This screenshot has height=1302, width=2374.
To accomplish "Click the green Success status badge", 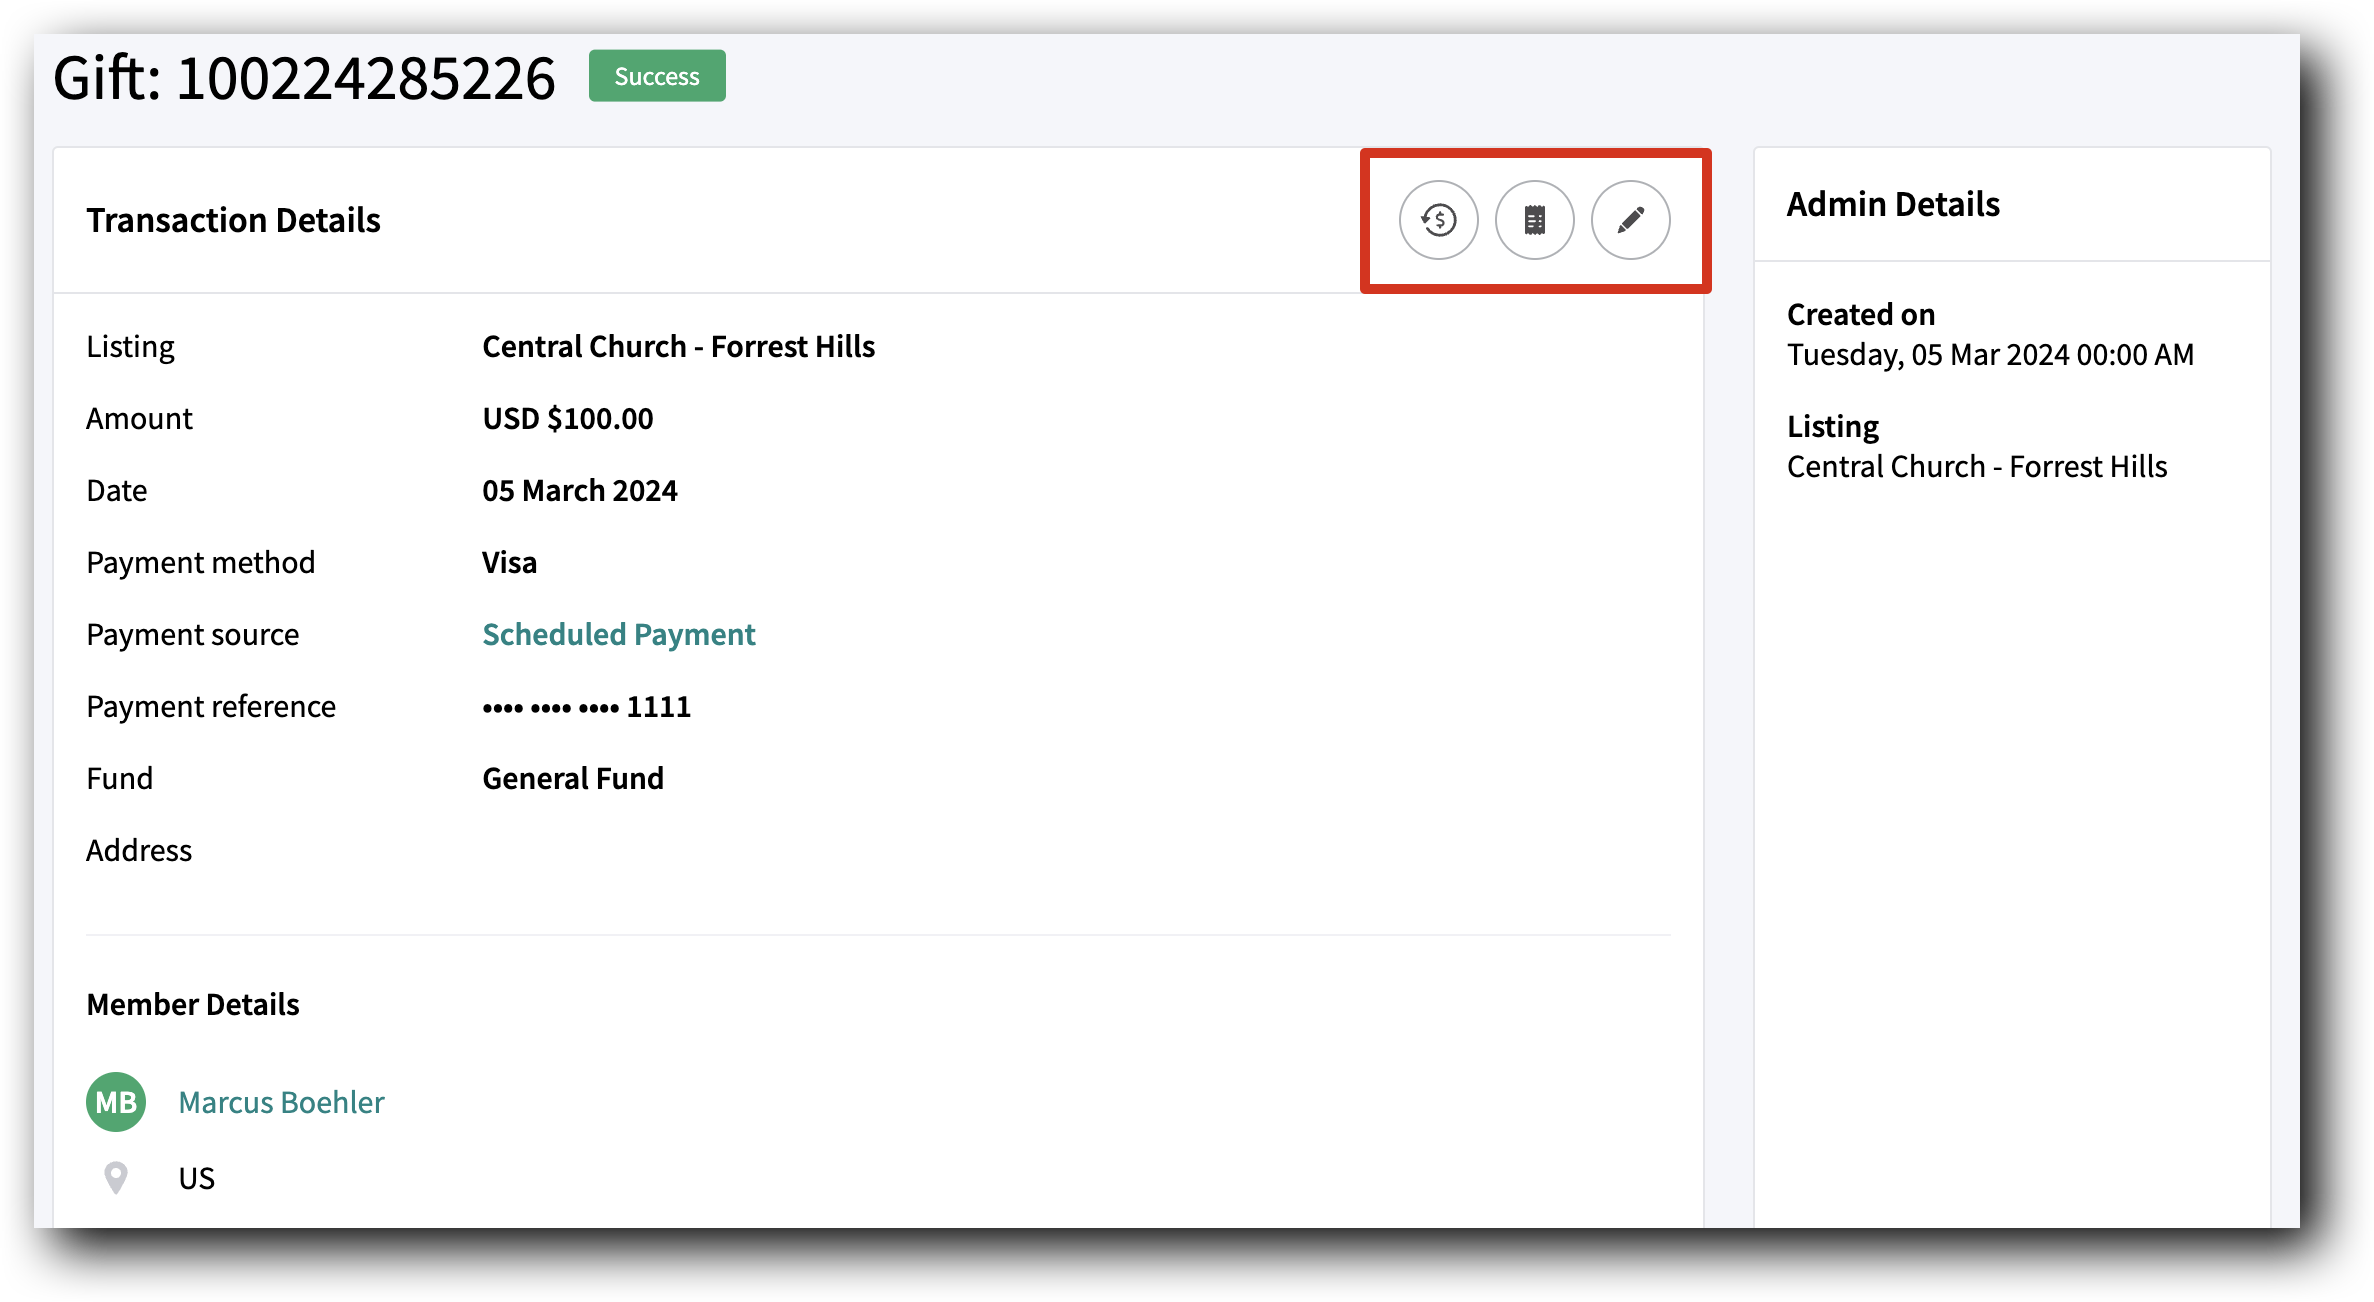I will pyautogui.click(x=655, y=75).
